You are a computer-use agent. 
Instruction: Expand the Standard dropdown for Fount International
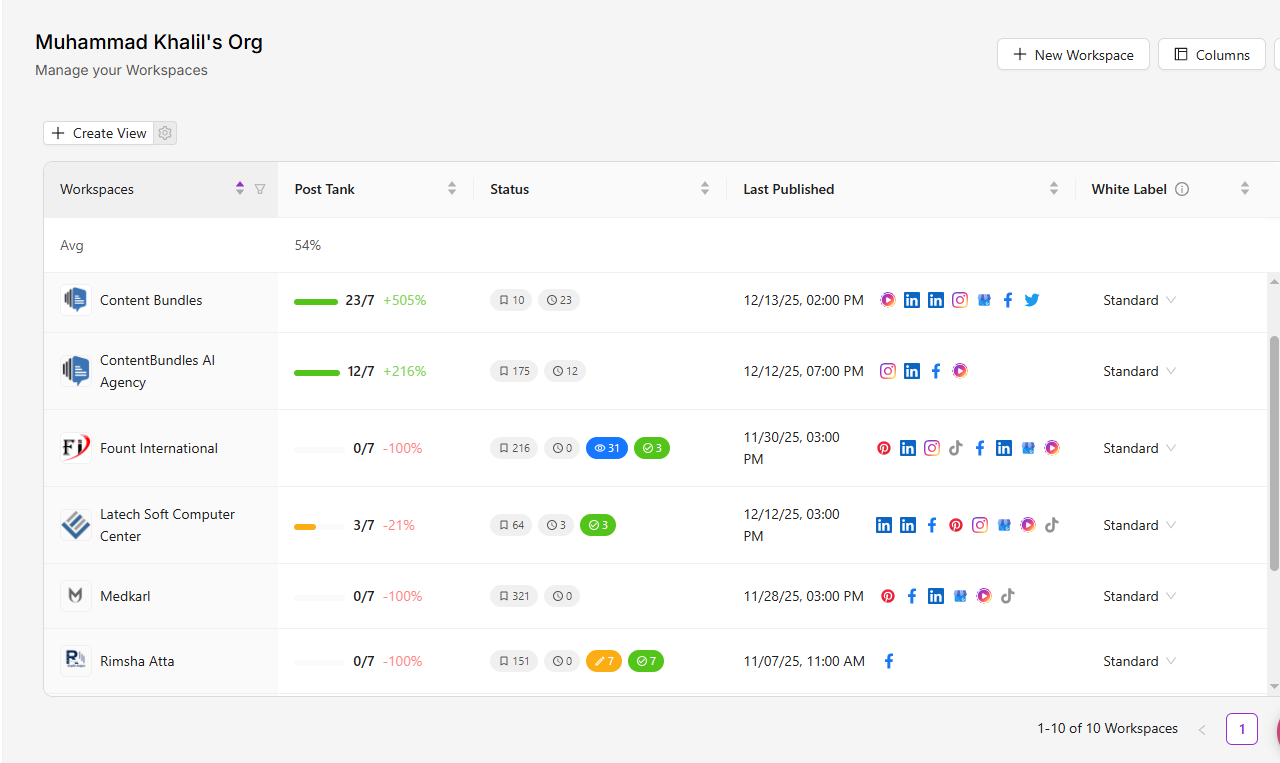[x=1139, y=448]
